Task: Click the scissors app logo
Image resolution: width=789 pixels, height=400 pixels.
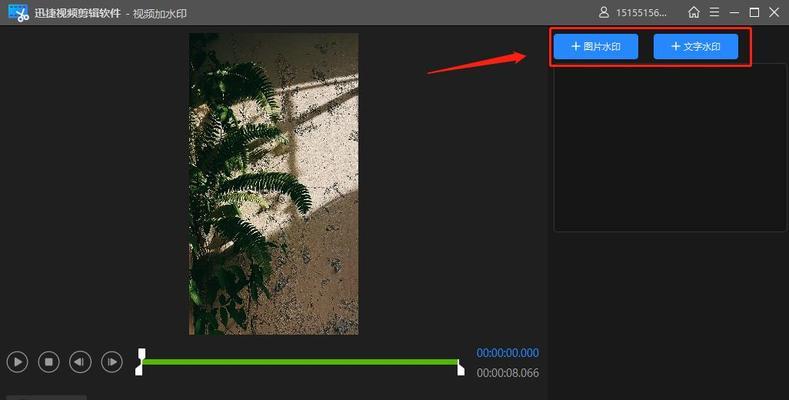Action: (x=18, y=13)
